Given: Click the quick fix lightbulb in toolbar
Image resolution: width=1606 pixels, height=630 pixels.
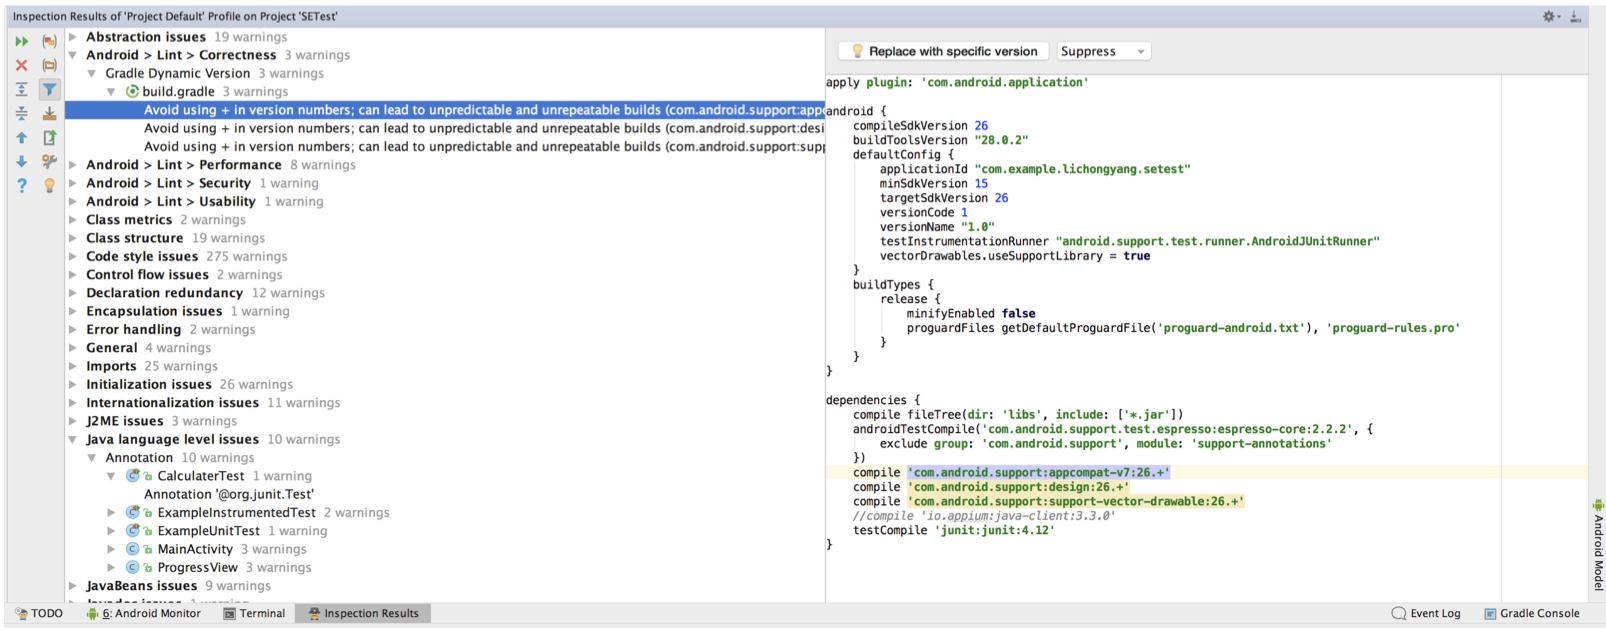Looking at the screenshot, I should pos(49,185).
